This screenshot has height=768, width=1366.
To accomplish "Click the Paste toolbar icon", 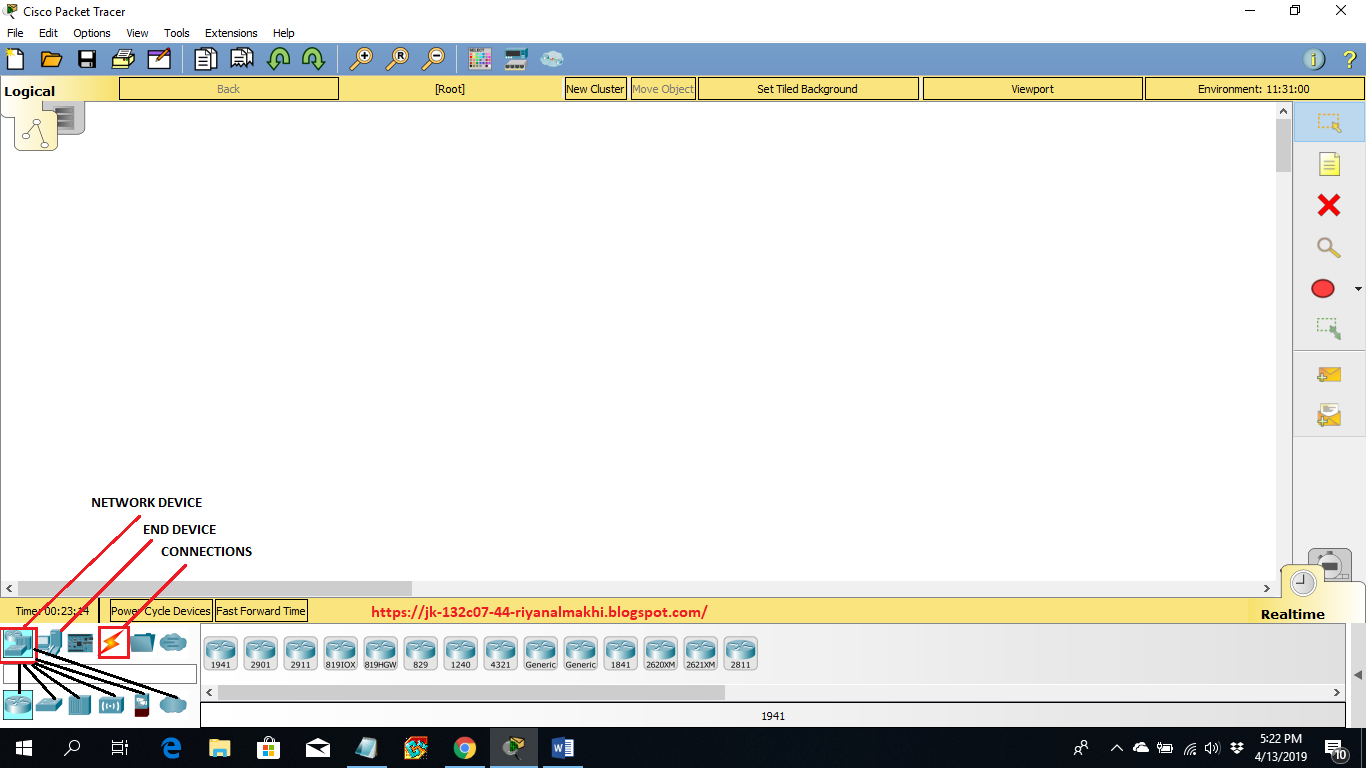I will [x=241, y=58].
